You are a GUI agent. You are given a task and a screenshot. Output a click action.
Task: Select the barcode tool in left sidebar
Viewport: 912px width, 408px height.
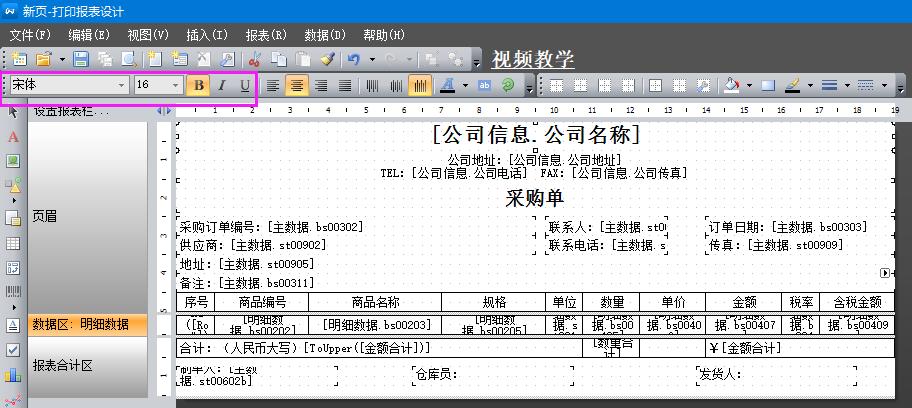click(13, 293)
